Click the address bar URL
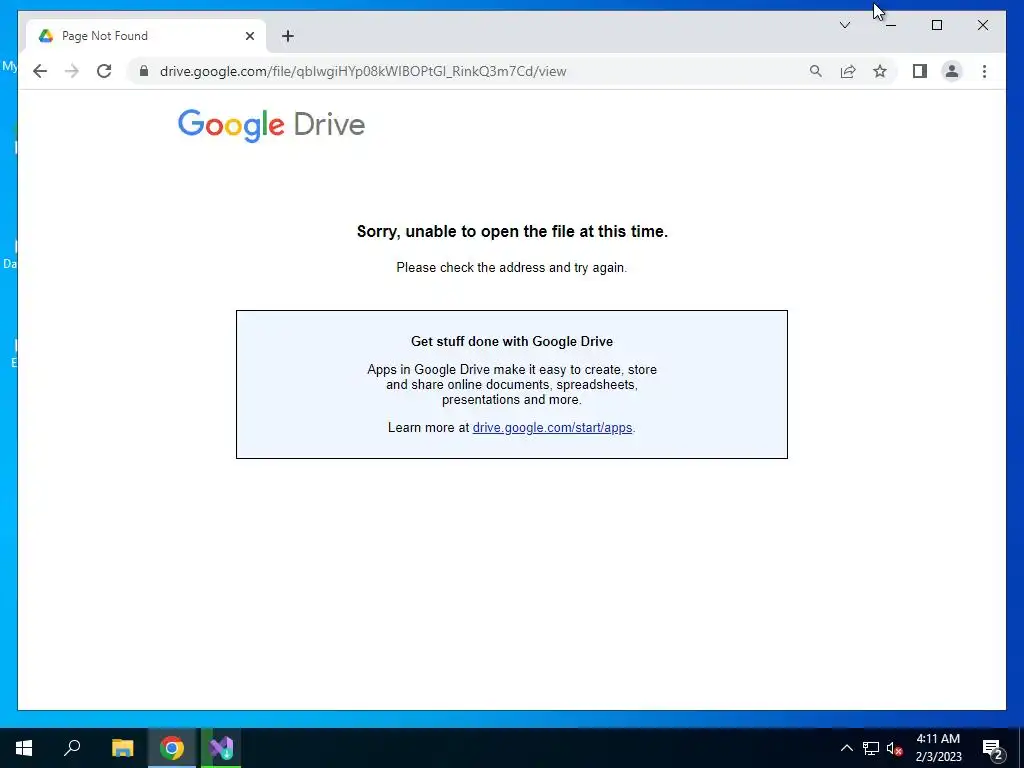 click(363, 71)
